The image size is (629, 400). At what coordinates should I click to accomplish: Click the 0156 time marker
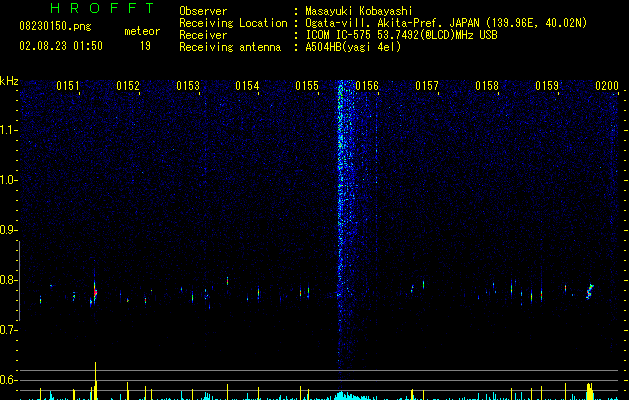(x=367, y=86)
